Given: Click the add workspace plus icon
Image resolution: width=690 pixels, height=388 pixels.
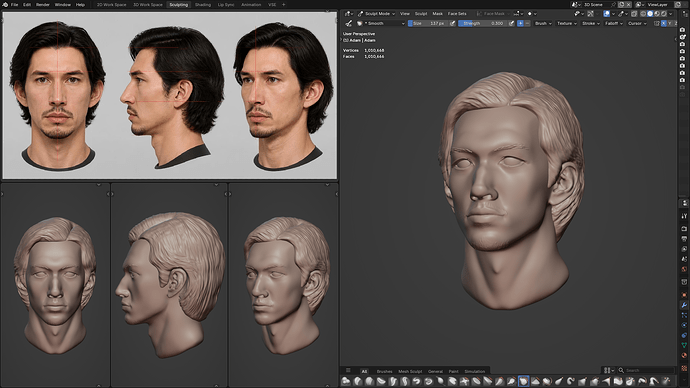Looking at the screenshot, I should click(283, 4).
